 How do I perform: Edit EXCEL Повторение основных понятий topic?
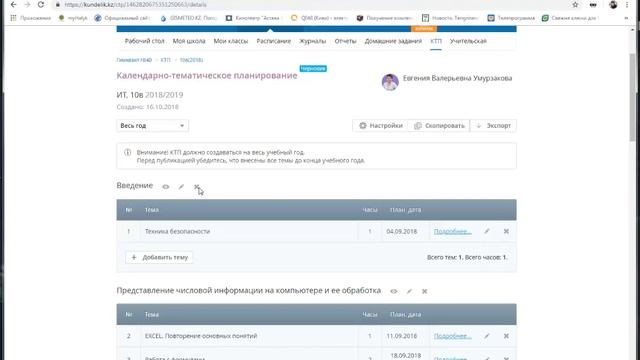(x=487, y=336)
